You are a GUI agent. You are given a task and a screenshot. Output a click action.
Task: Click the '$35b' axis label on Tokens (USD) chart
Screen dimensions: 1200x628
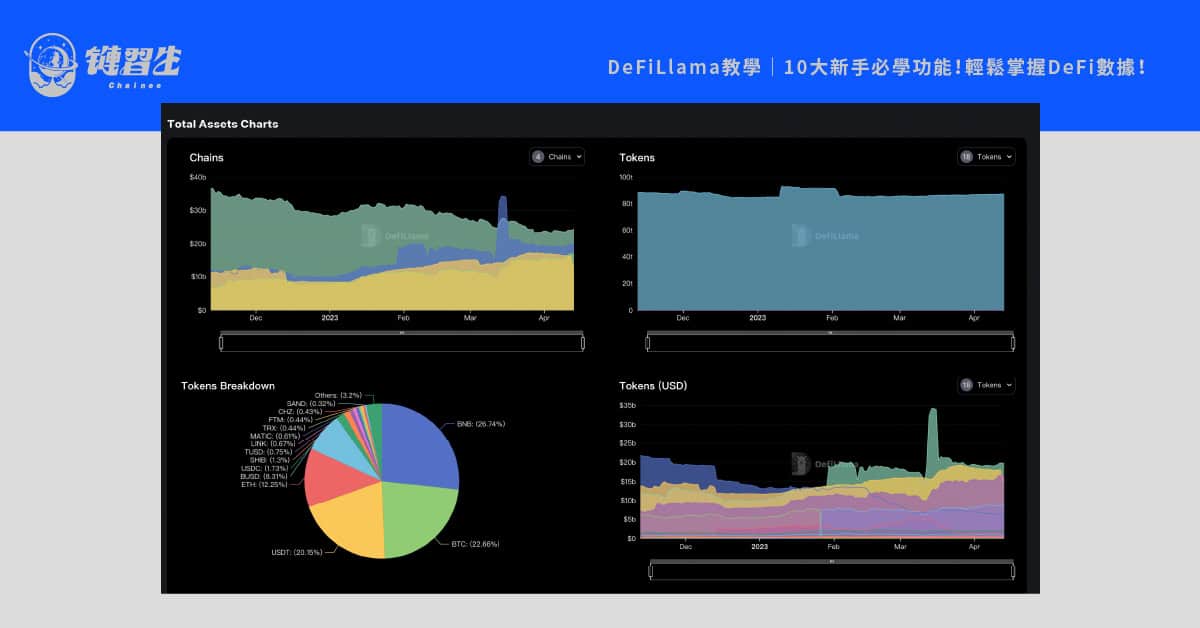627,405
